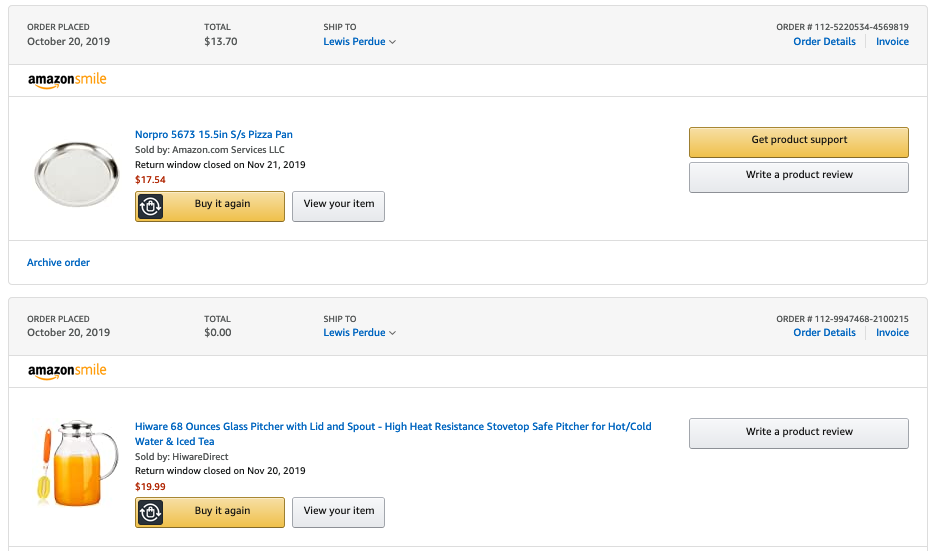
Task: Write a product review for the pizza pan
Action: (x=799, y=177)
